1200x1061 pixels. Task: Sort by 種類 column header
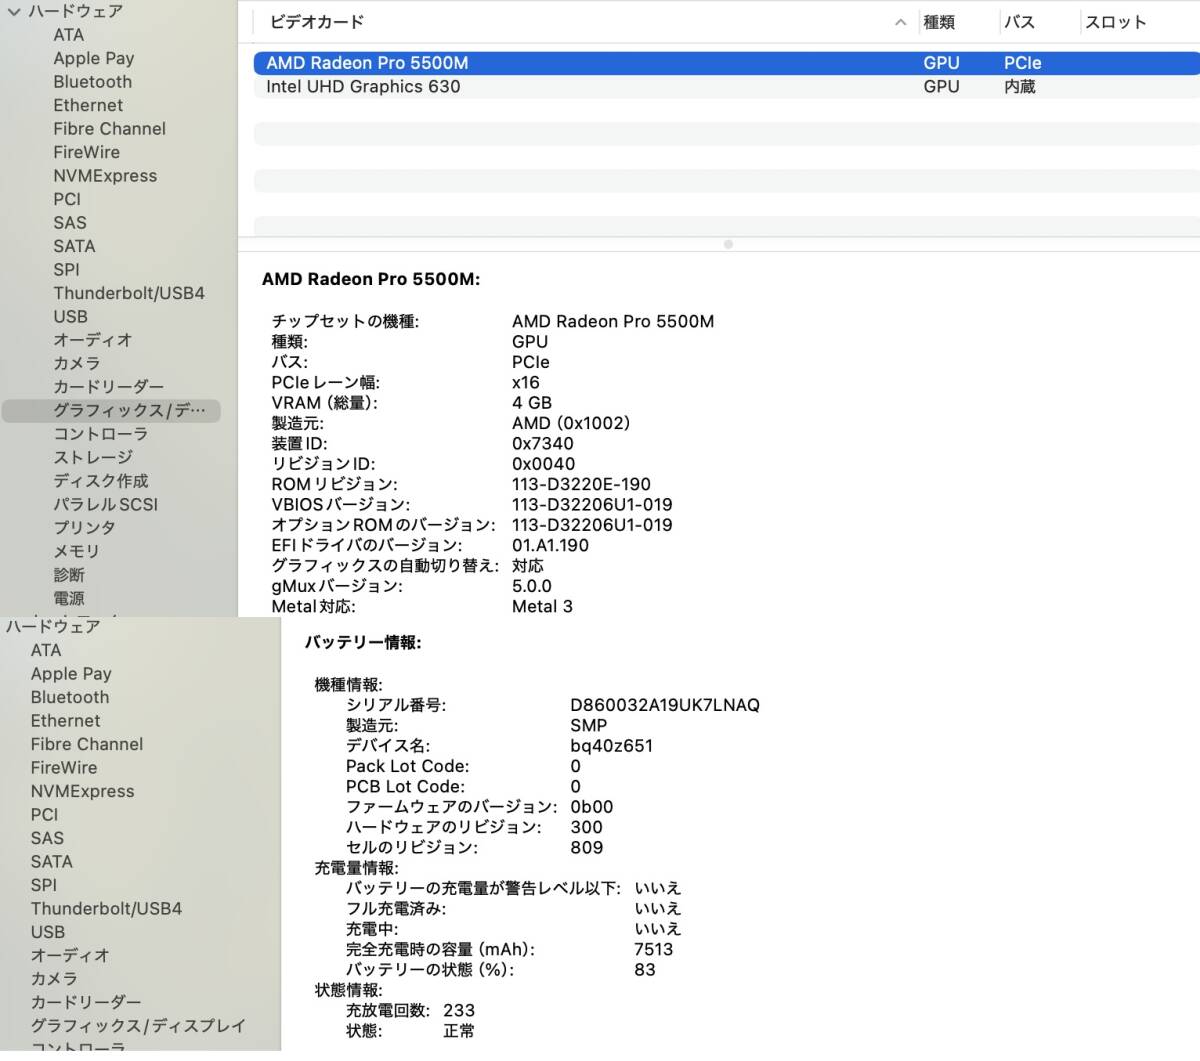[939, 22]
